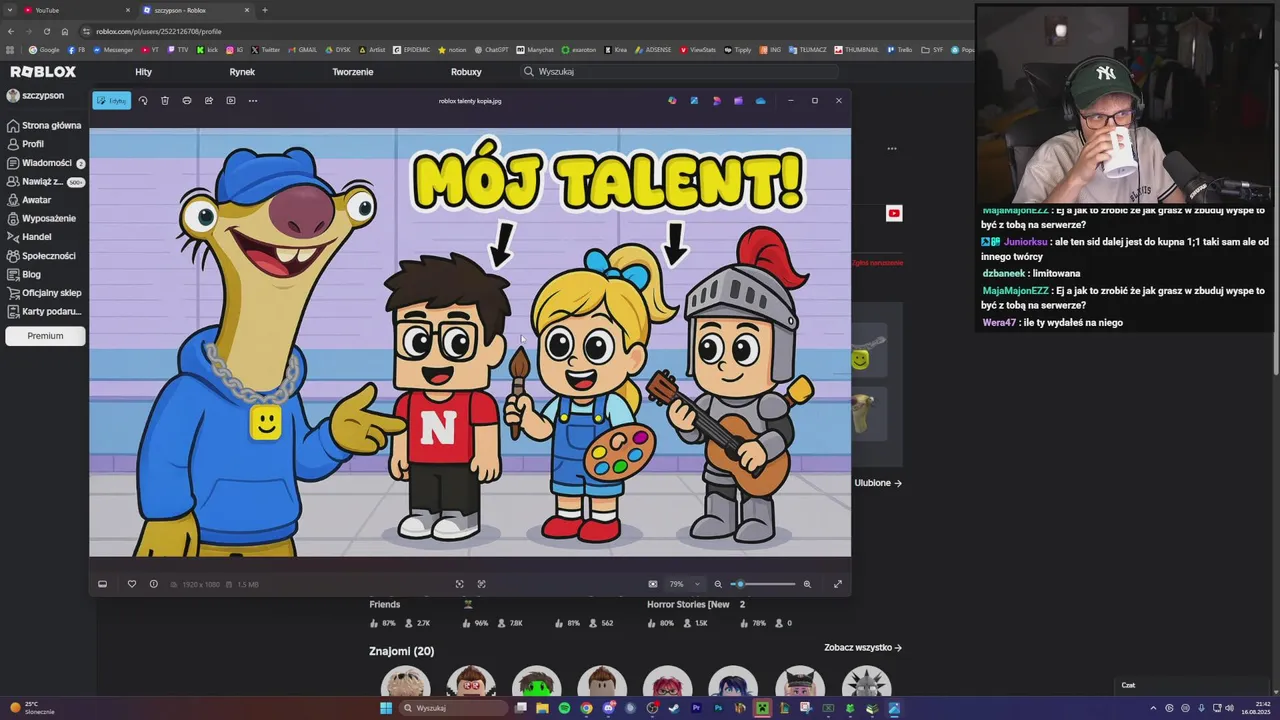The image size is (1280, 720).
Task: Open the Clipchamp icon in Photos title bar
Action: pos(738,100)
